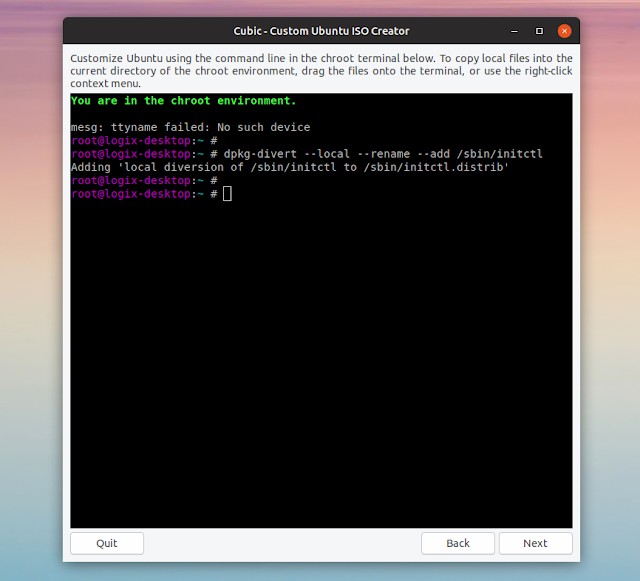Screen dimensions: 640x581
Task: Minimize the Cubic window
Action: click(514, 31)
